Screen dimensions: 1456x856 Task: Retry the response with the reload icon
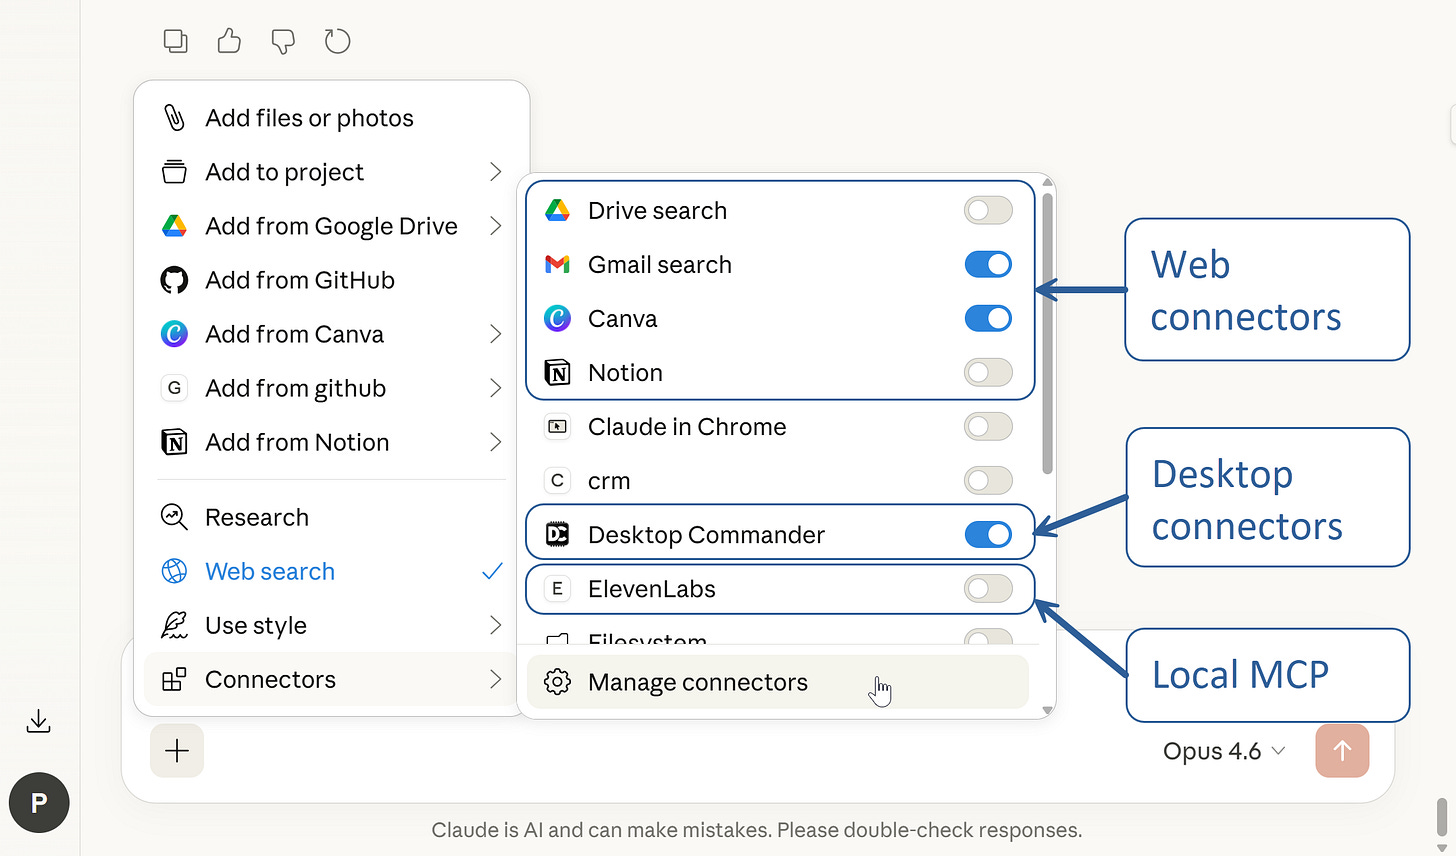coord(338,41)
